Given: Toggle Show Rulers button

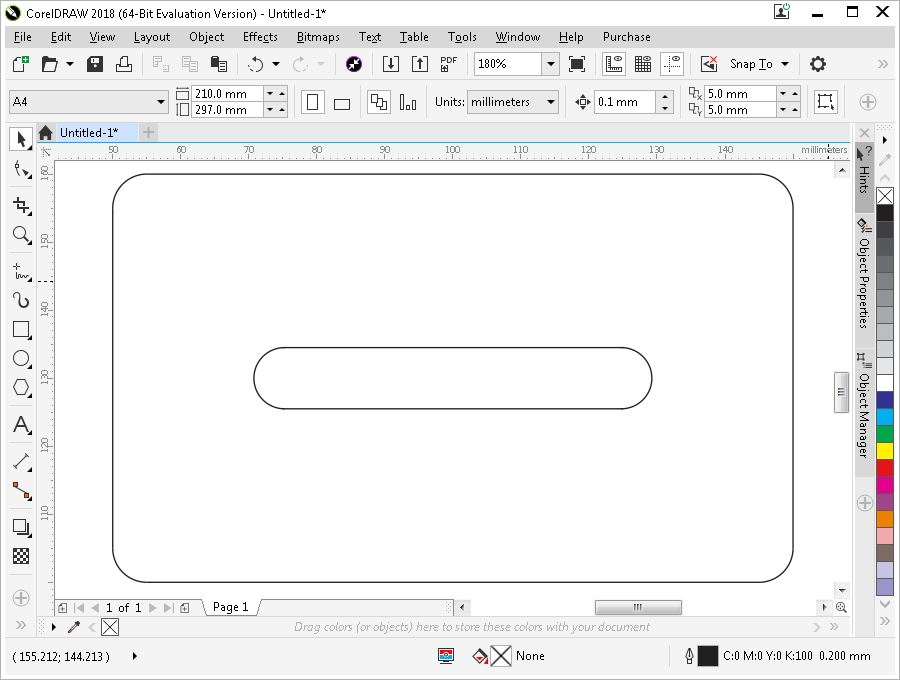Looking at the screenshot, I should 614,64.
